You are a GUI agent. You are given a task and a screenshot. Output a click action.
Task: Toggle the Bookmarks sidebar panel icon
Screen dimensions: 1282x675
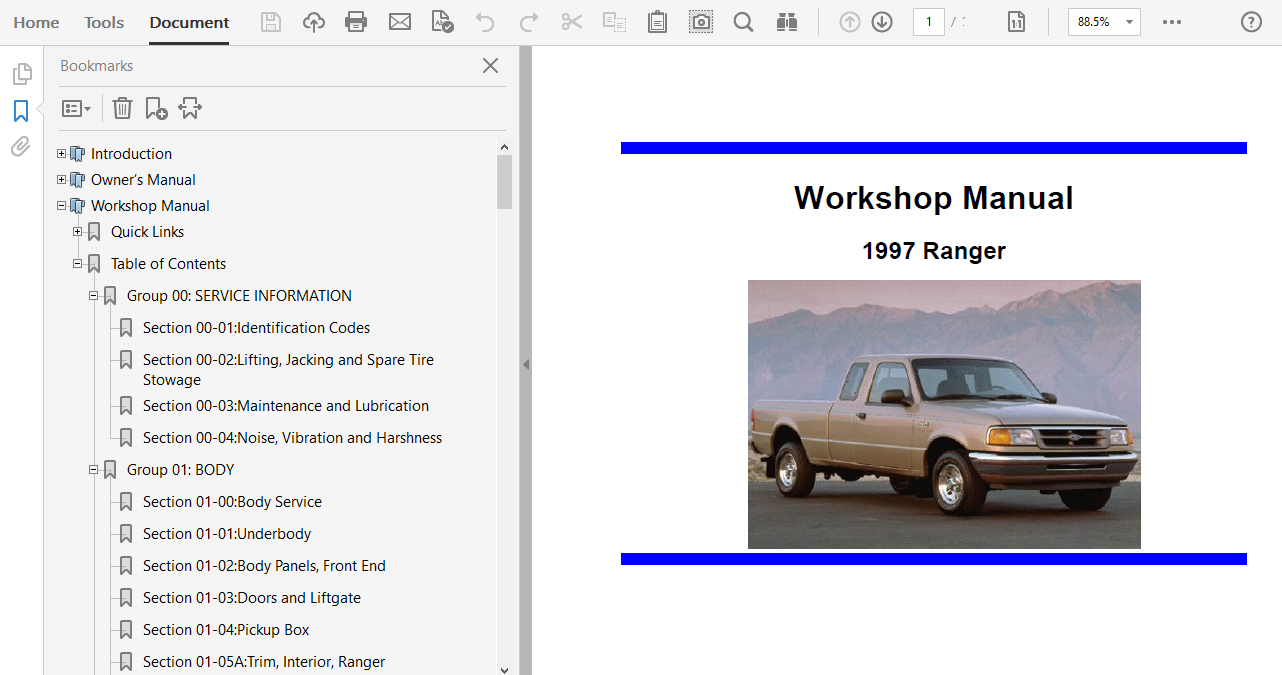click(x=21, y=111)
